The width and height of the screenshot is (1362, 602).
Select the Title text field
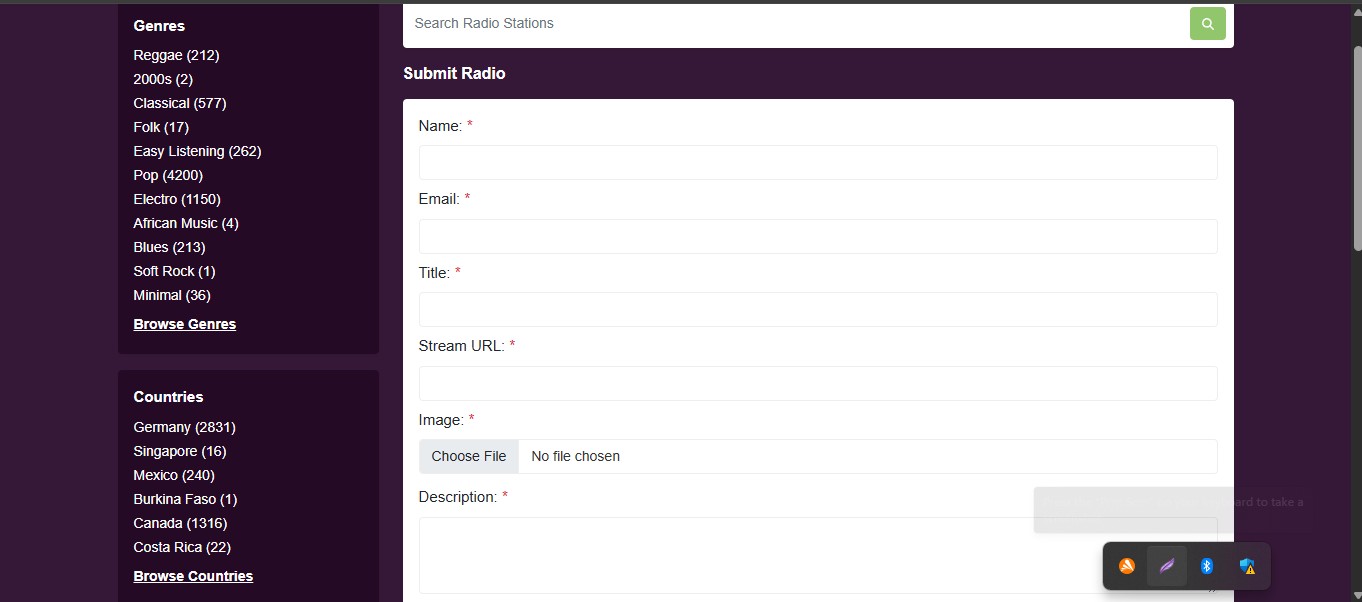[817, 309]
